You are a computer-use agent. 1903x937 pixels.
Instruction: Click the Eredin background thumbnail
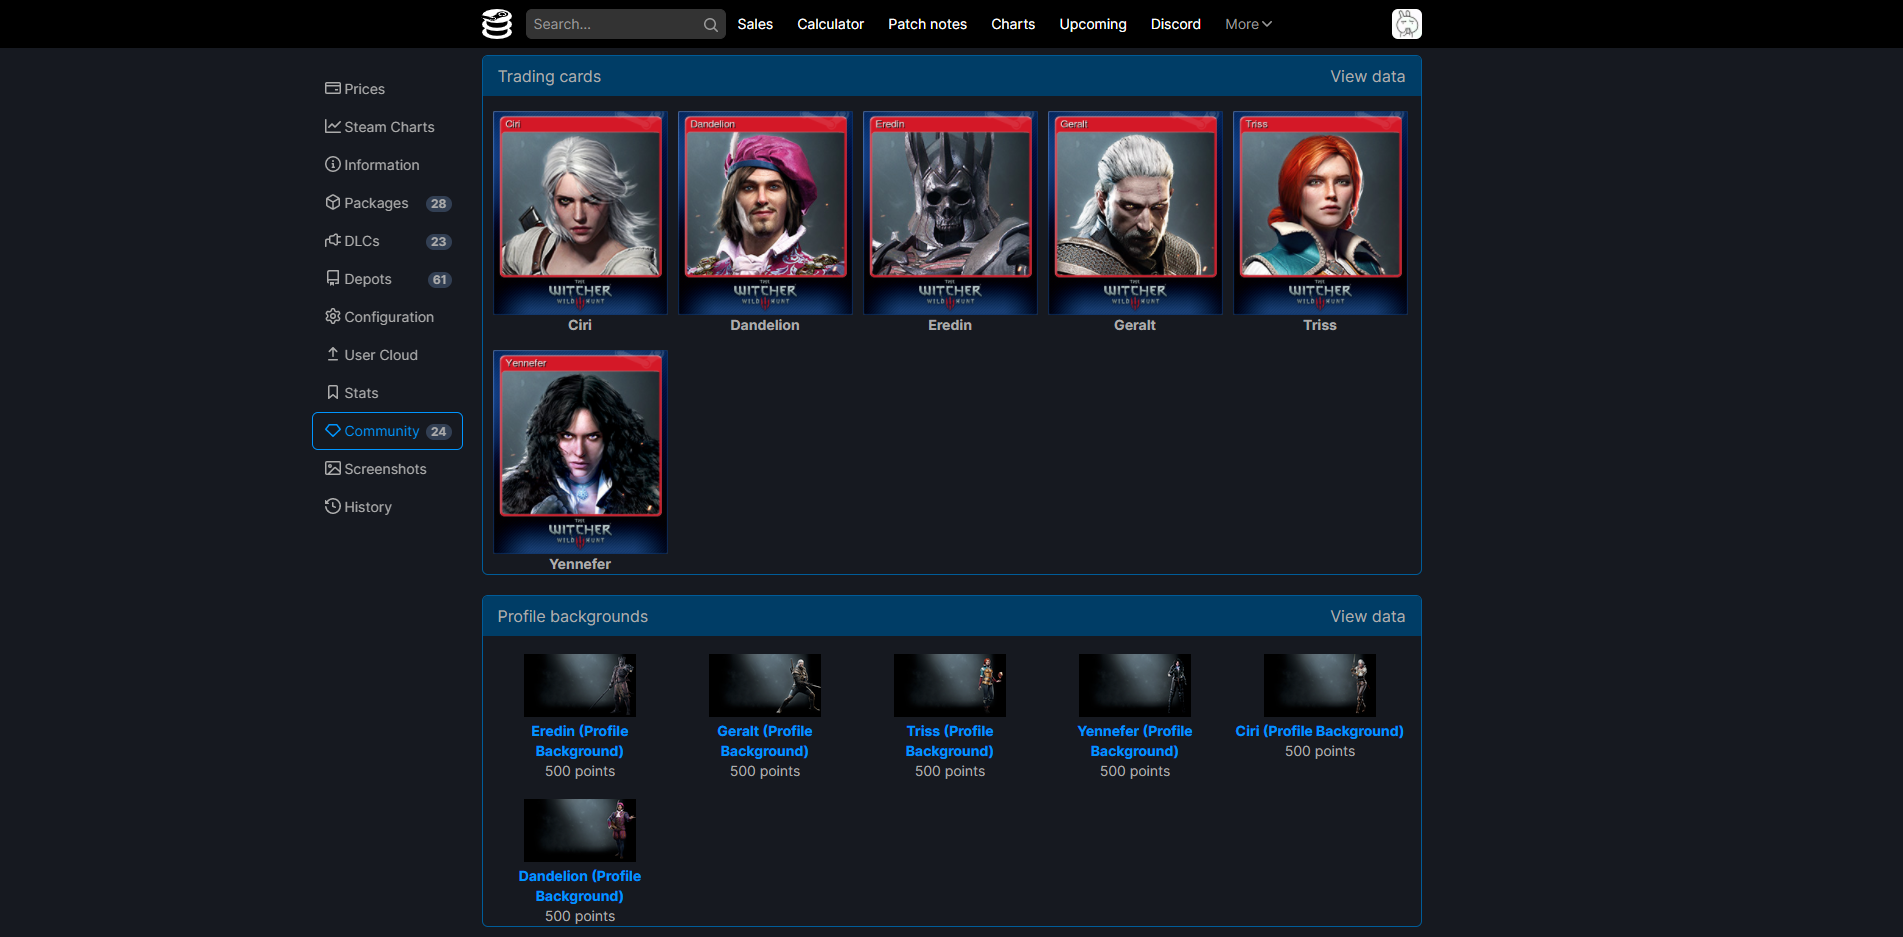coord(580,685)
